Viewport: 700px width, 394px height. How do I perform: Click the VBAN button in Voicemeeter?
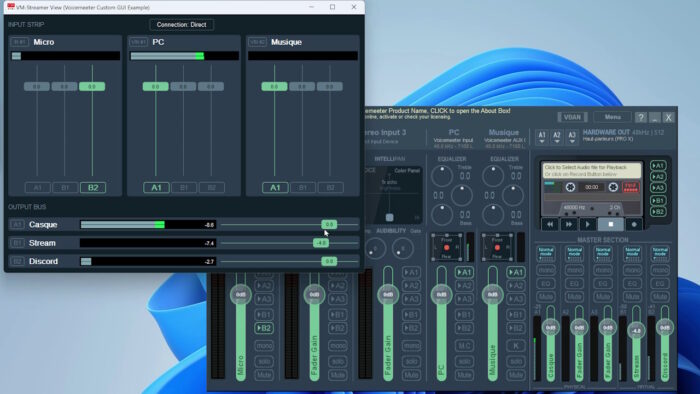(x=572, y=117)
